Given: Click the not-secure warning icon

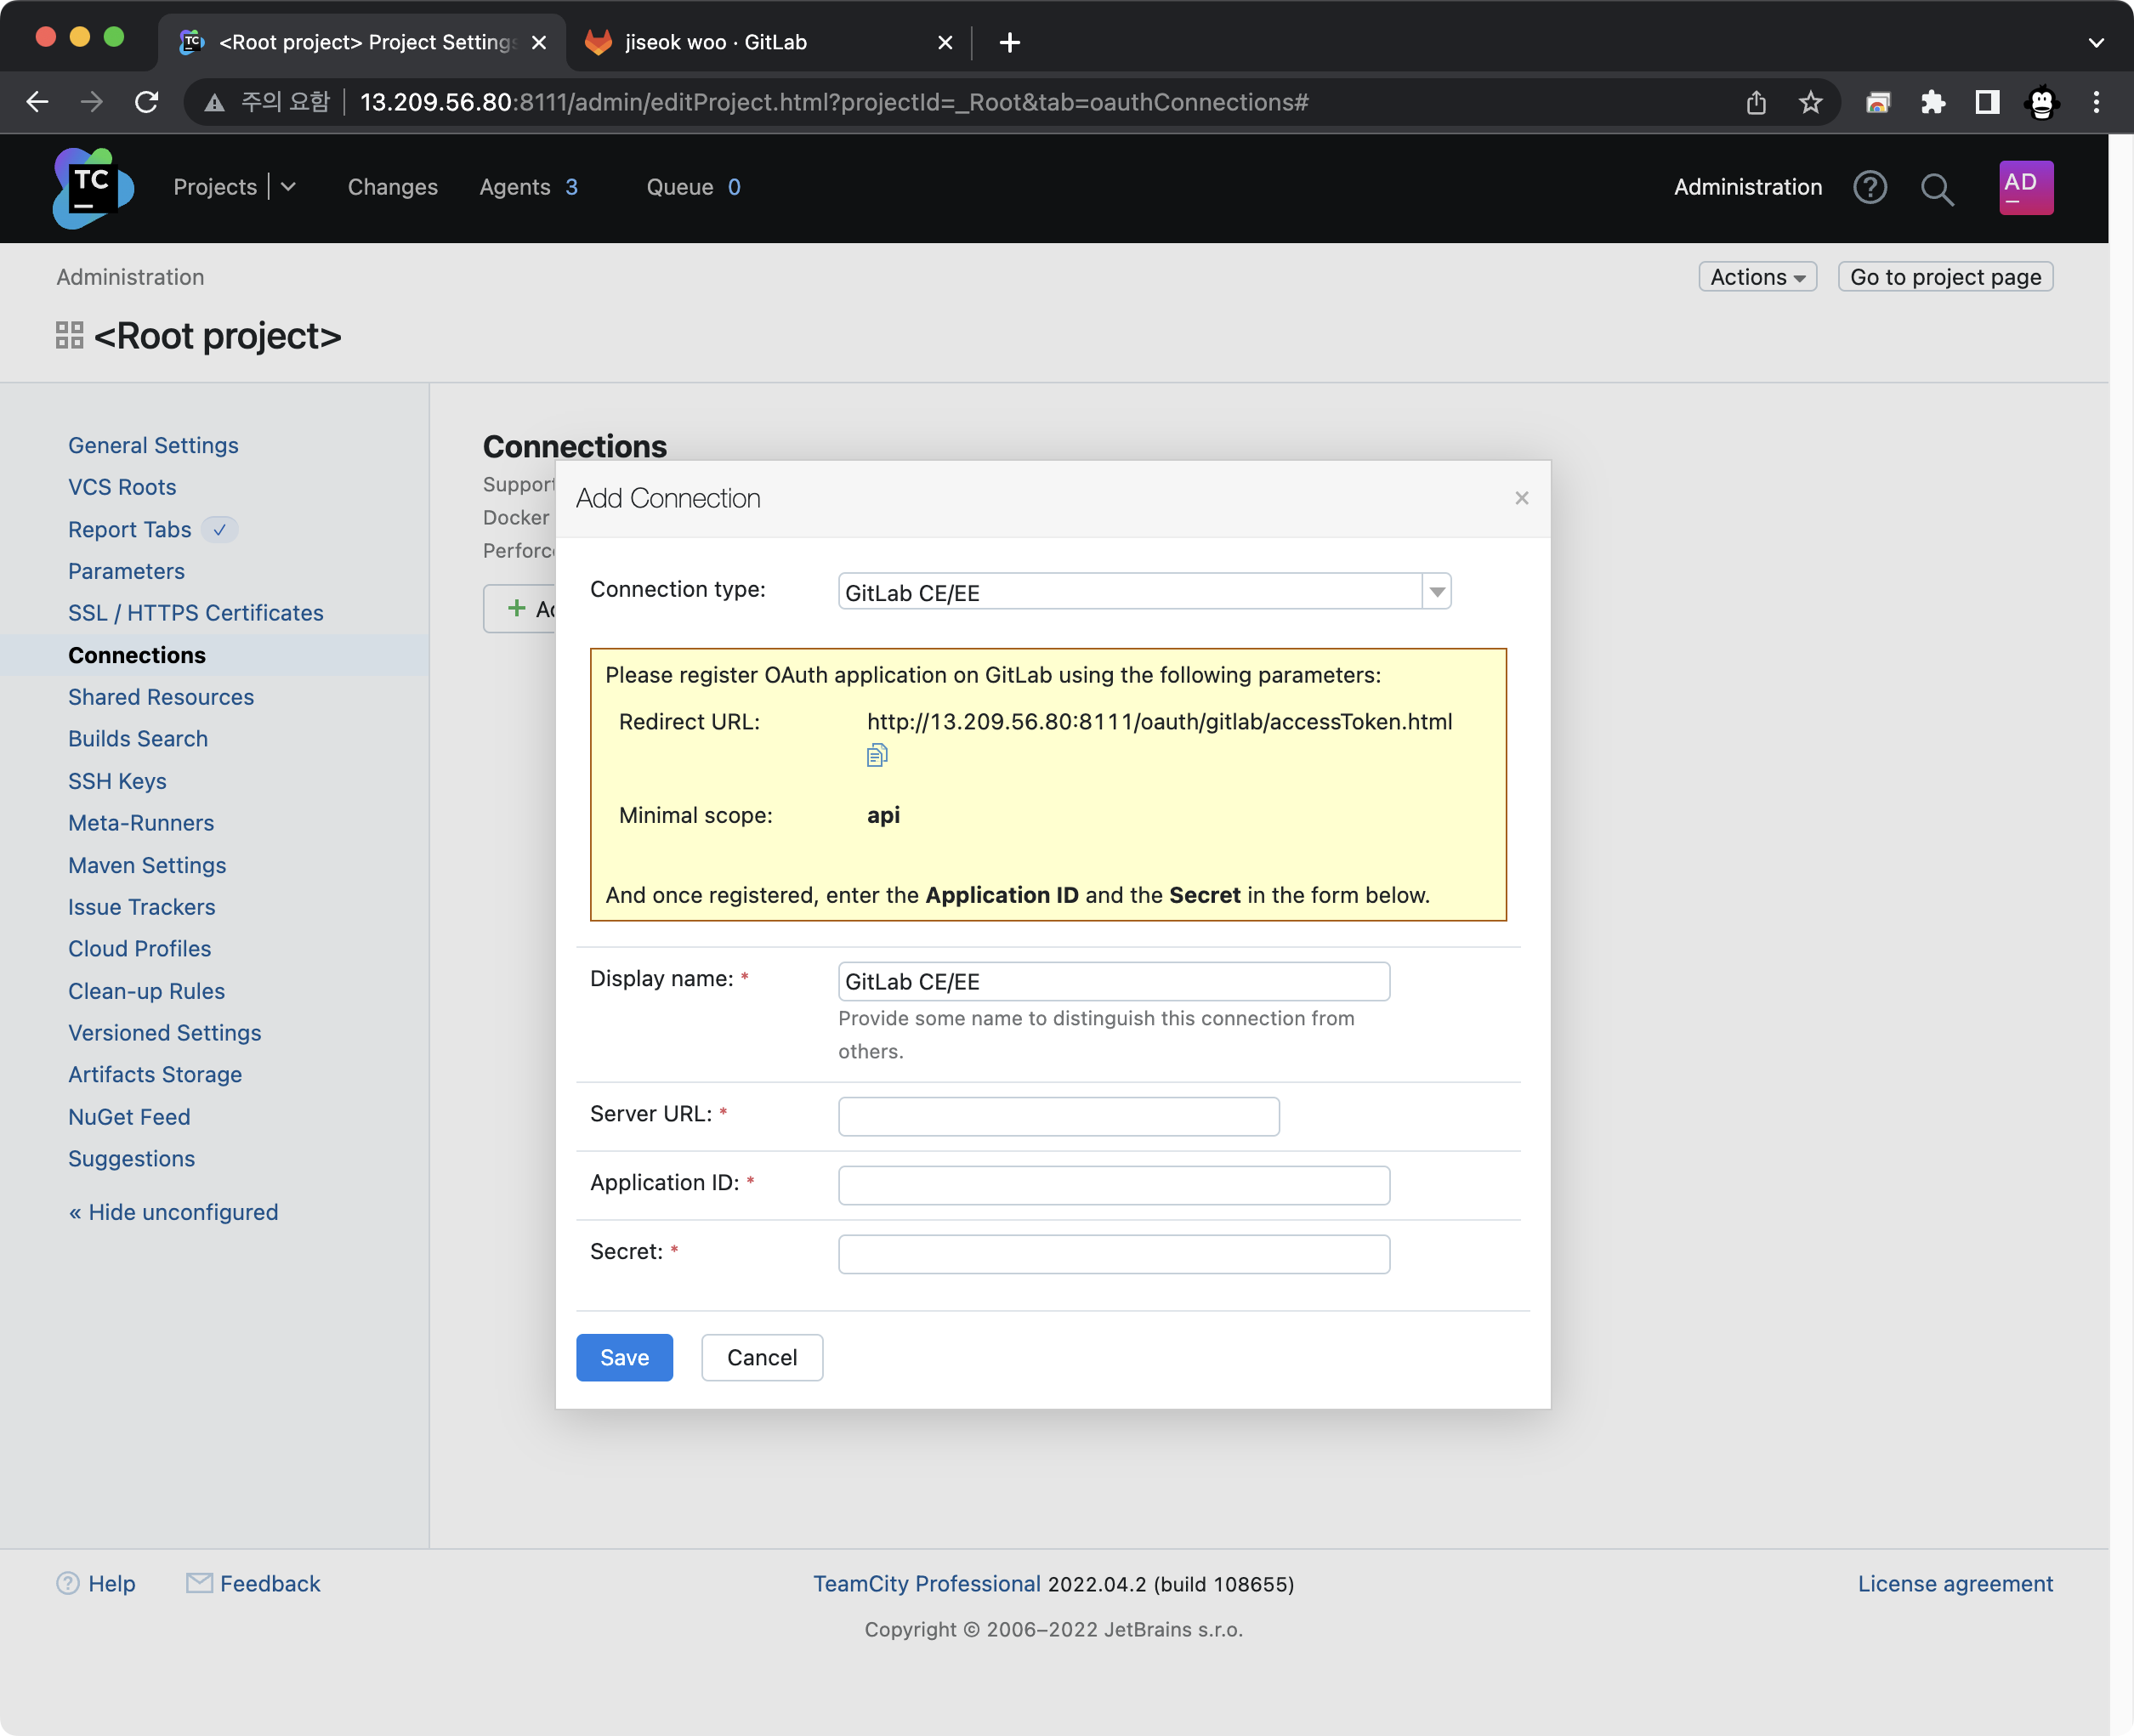Looking at the screenshot, I should click(x=214, y=102).
